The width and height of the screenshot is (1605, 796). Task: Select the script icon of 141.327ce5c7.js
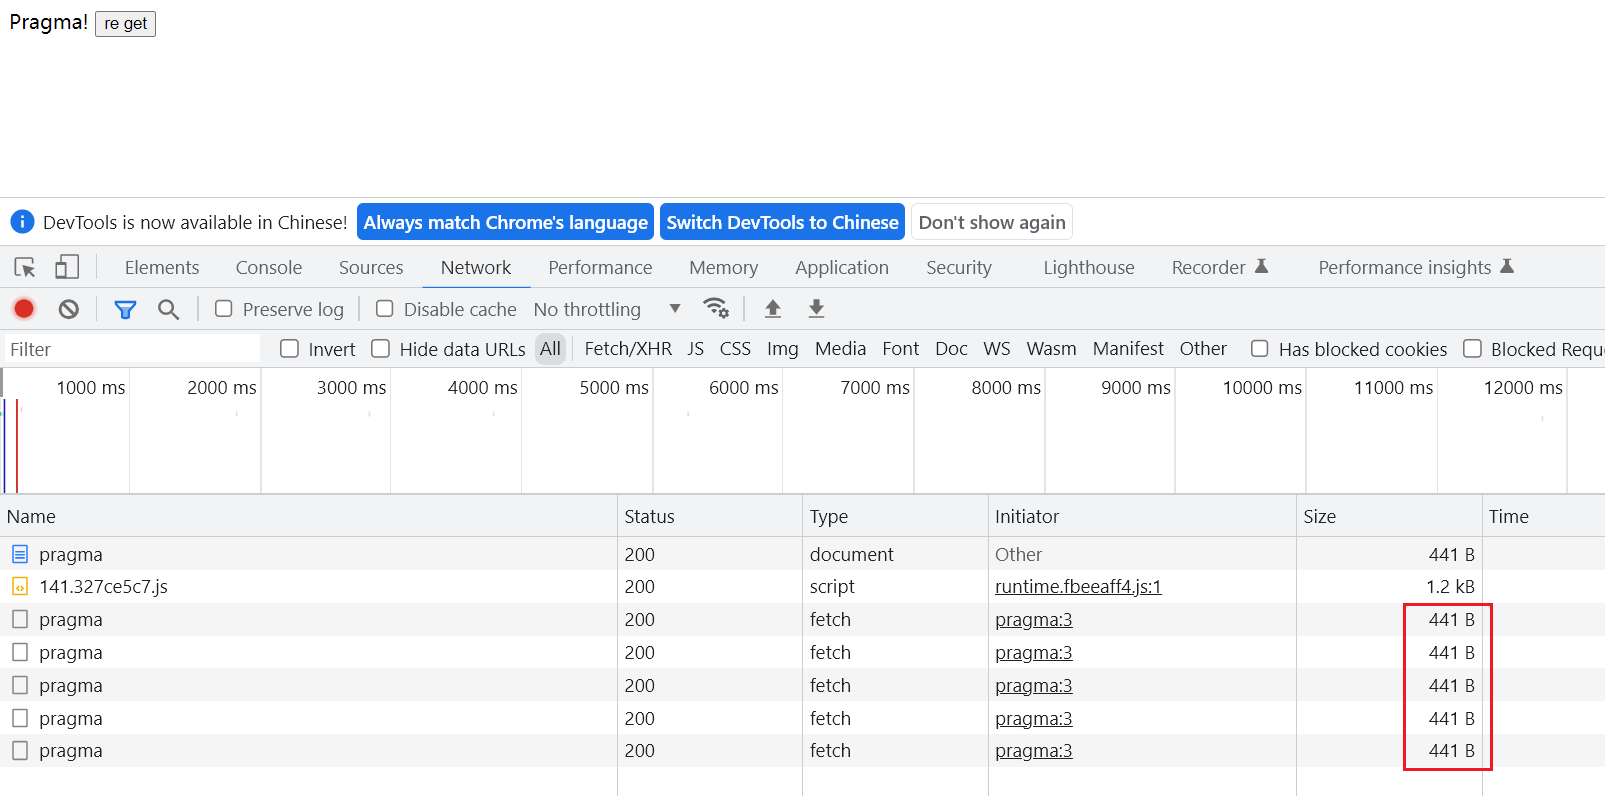pyautogui.click(x=20, y=586)
